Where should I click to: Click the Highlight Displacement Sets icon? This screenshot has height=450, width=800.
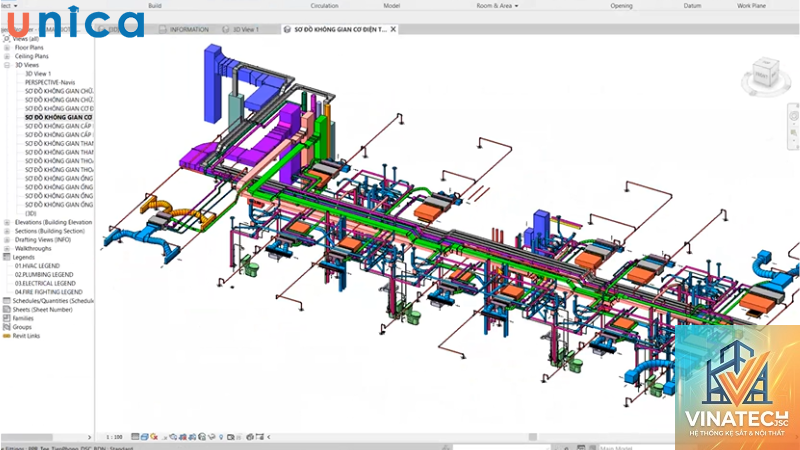pos(250,437)
